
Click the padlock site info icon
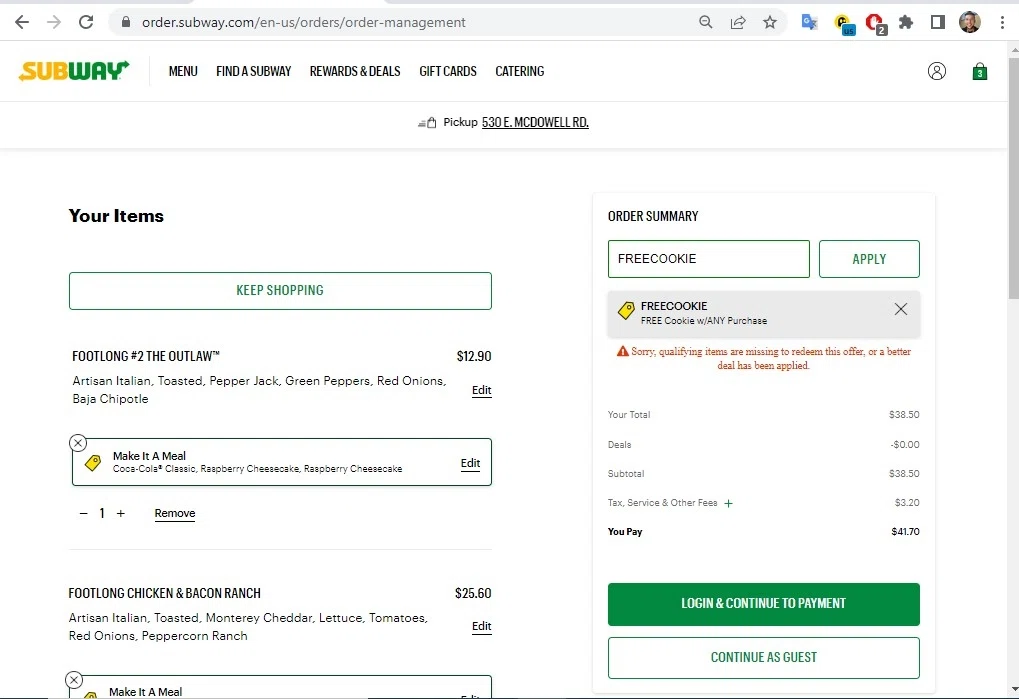pos(126,22)
